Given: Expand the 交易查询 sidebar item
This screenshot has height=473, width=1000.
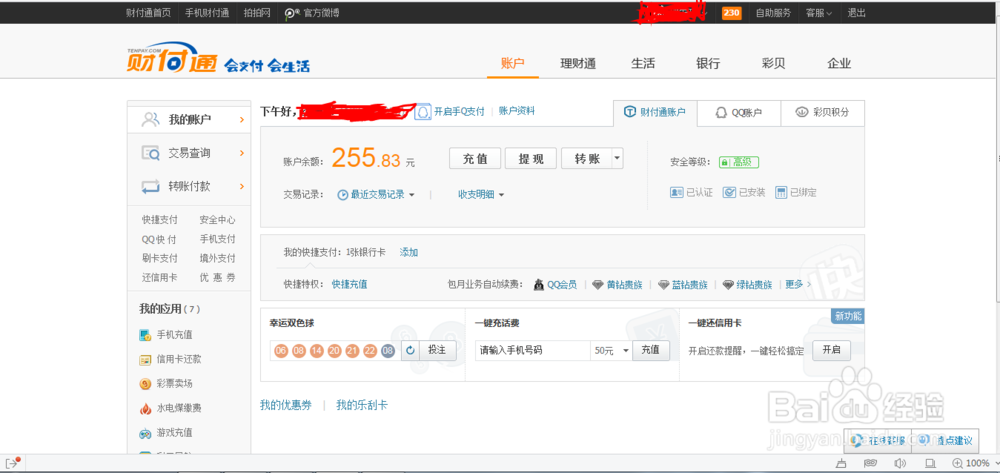Looking at the screenshot, I should 241,153.
